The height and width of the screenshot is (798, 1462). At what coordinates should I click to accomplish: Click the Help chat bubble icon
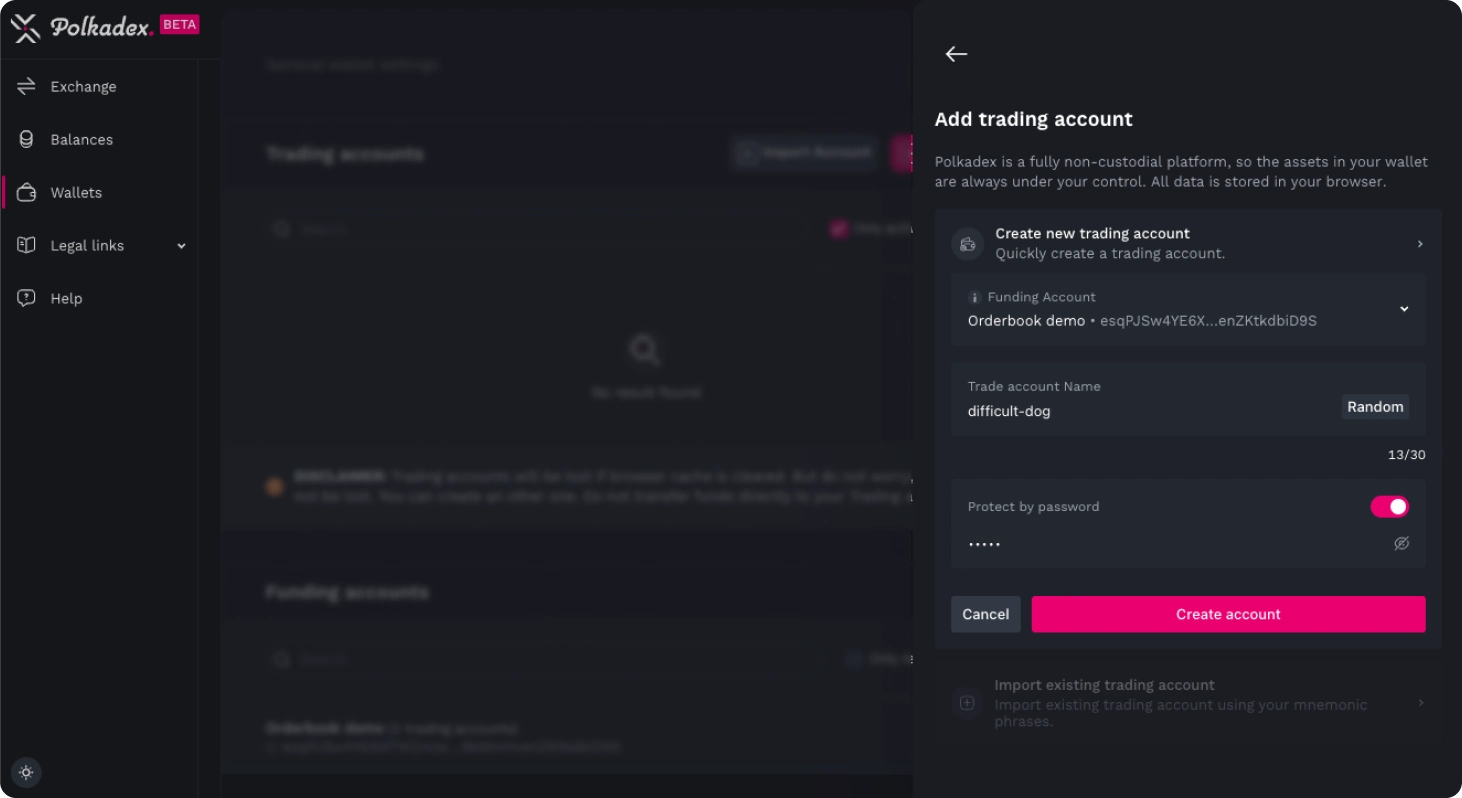coord(26,298)
